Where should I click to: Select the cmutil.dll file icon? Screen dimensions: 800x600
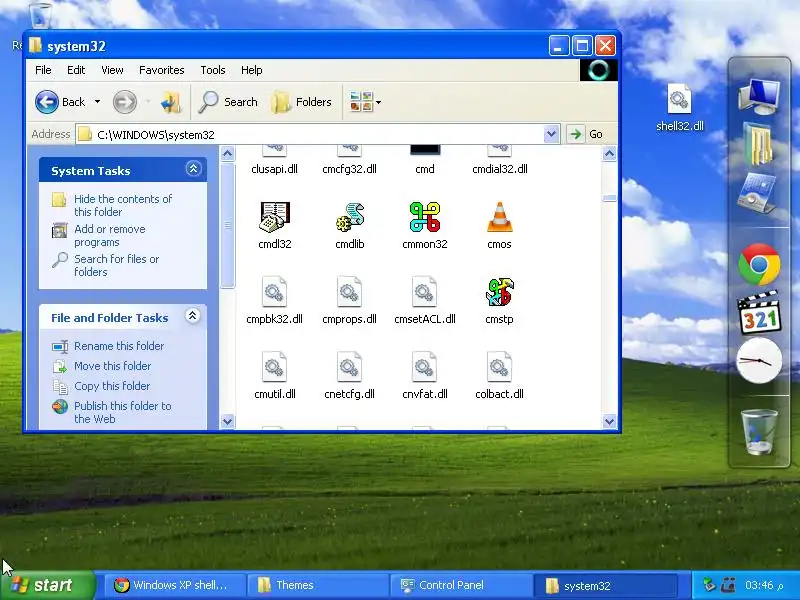(x=274, y=367)
